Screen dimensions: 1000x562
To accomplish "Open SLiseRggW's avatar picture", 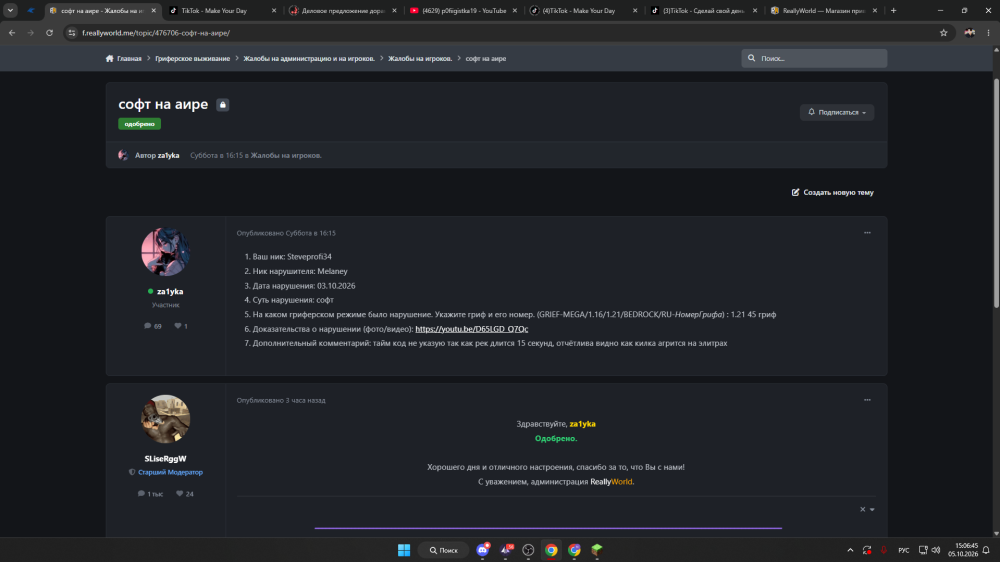I will tap(165, 419).
